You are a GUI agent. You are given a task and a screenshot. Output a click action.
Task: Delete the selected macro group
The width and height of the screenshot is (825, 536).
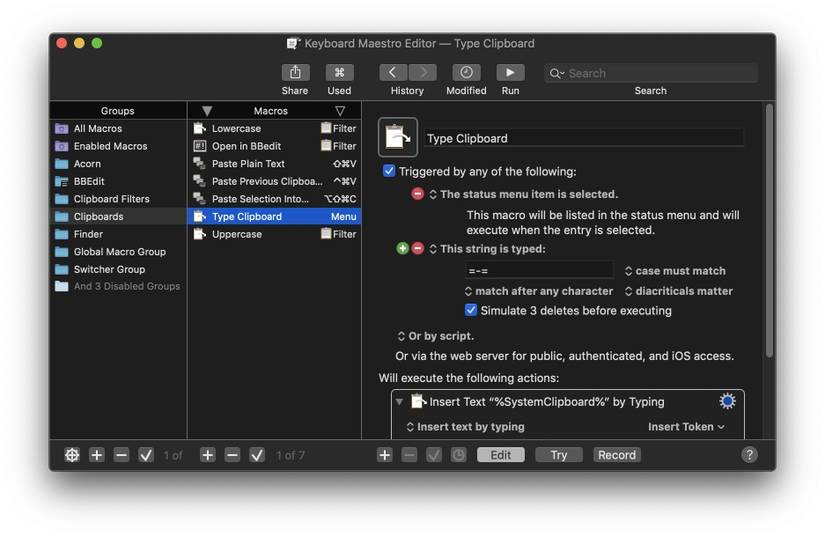[x=121, y=455]
